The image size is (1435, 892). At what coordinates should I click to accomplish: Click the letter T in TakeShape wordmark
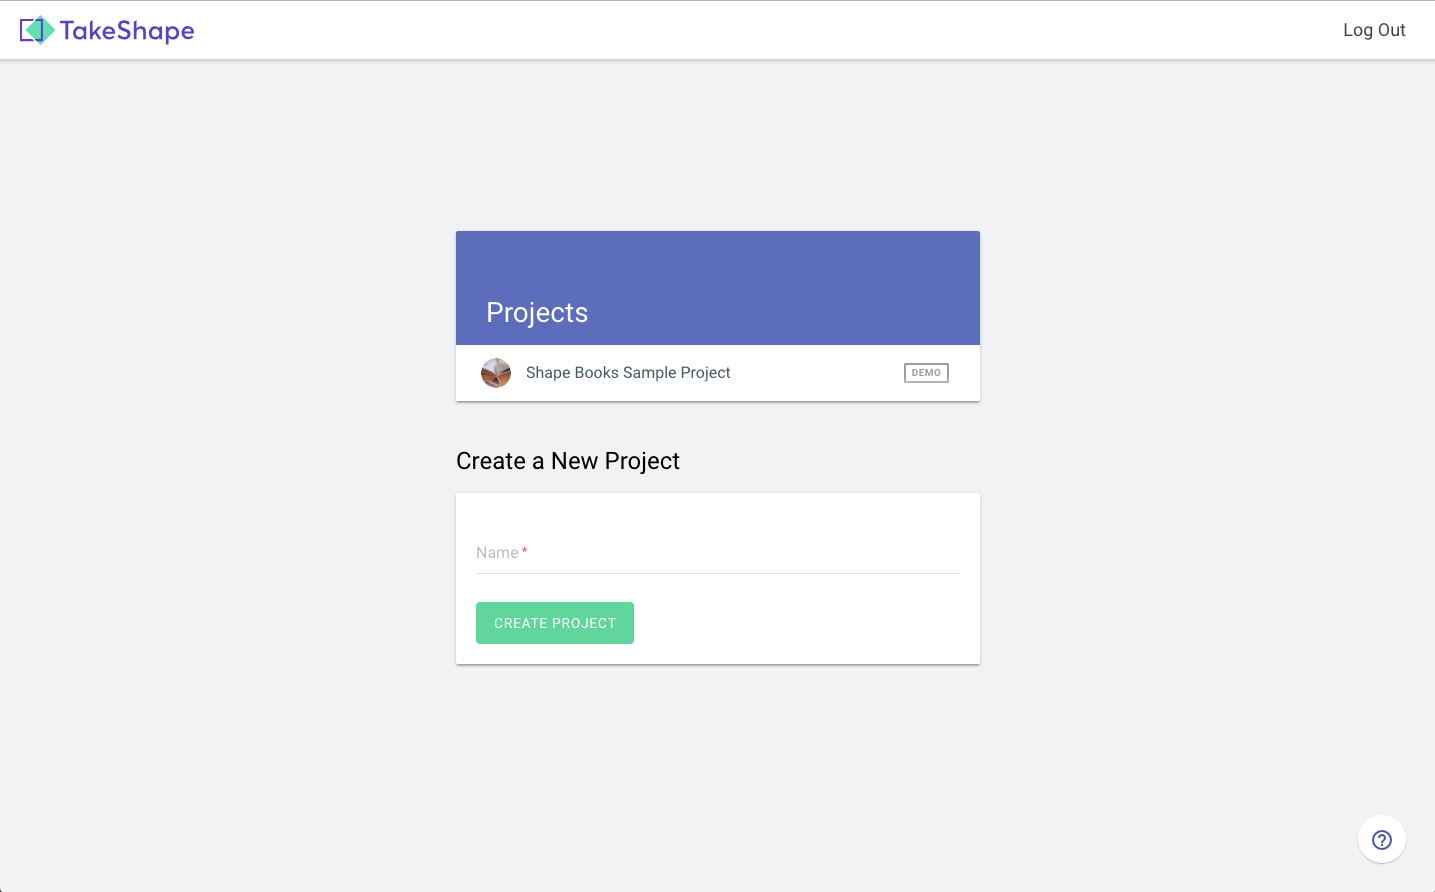(69, 31)
